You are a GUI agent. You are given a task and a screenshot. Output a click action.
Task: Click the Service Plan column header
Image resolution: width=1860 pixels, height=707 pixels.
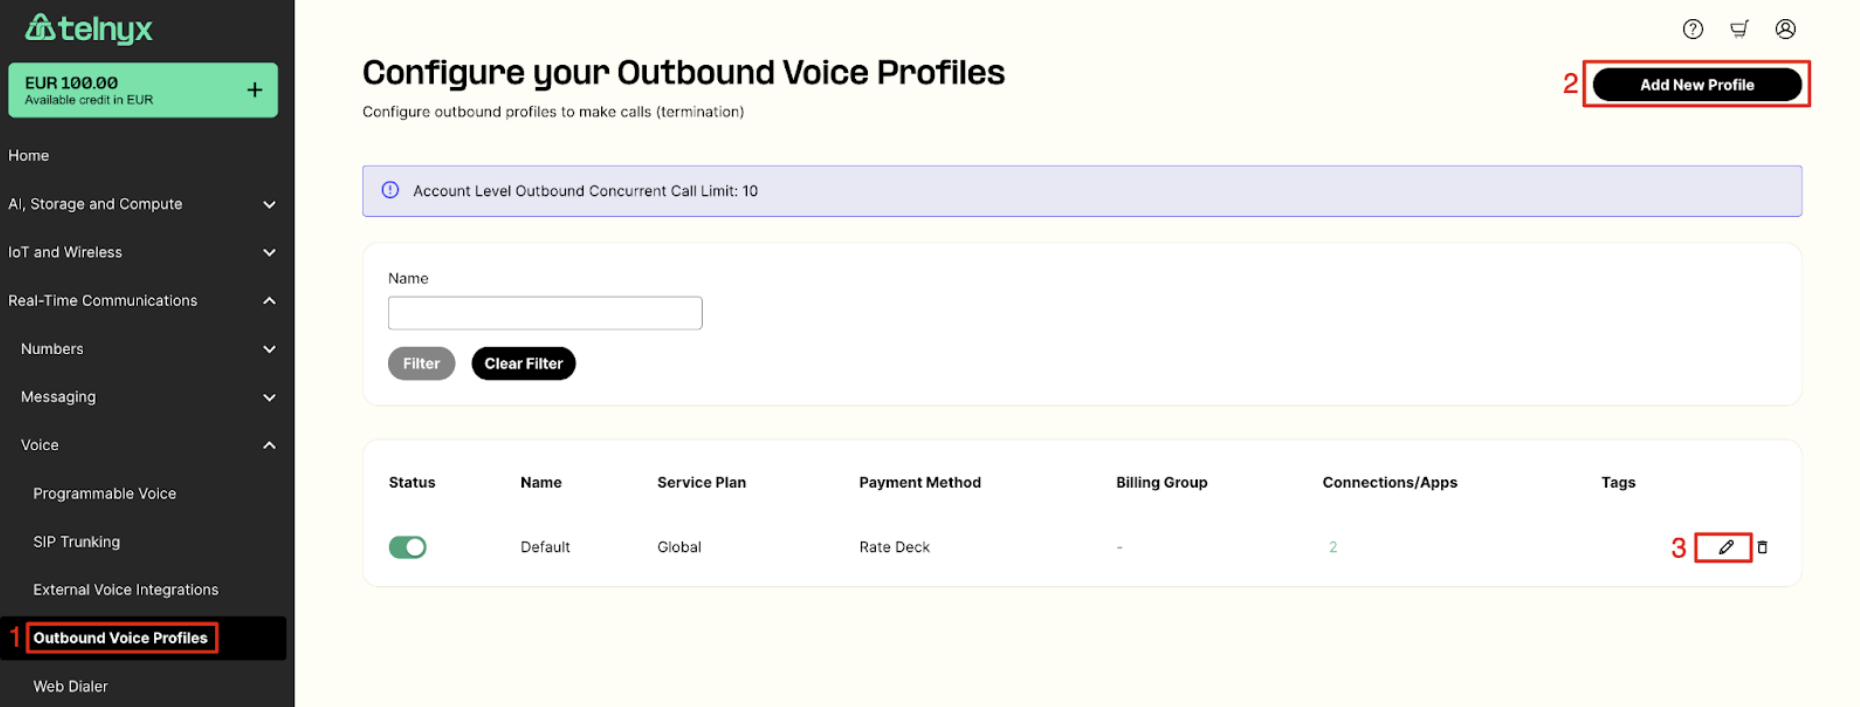[701, 482]
